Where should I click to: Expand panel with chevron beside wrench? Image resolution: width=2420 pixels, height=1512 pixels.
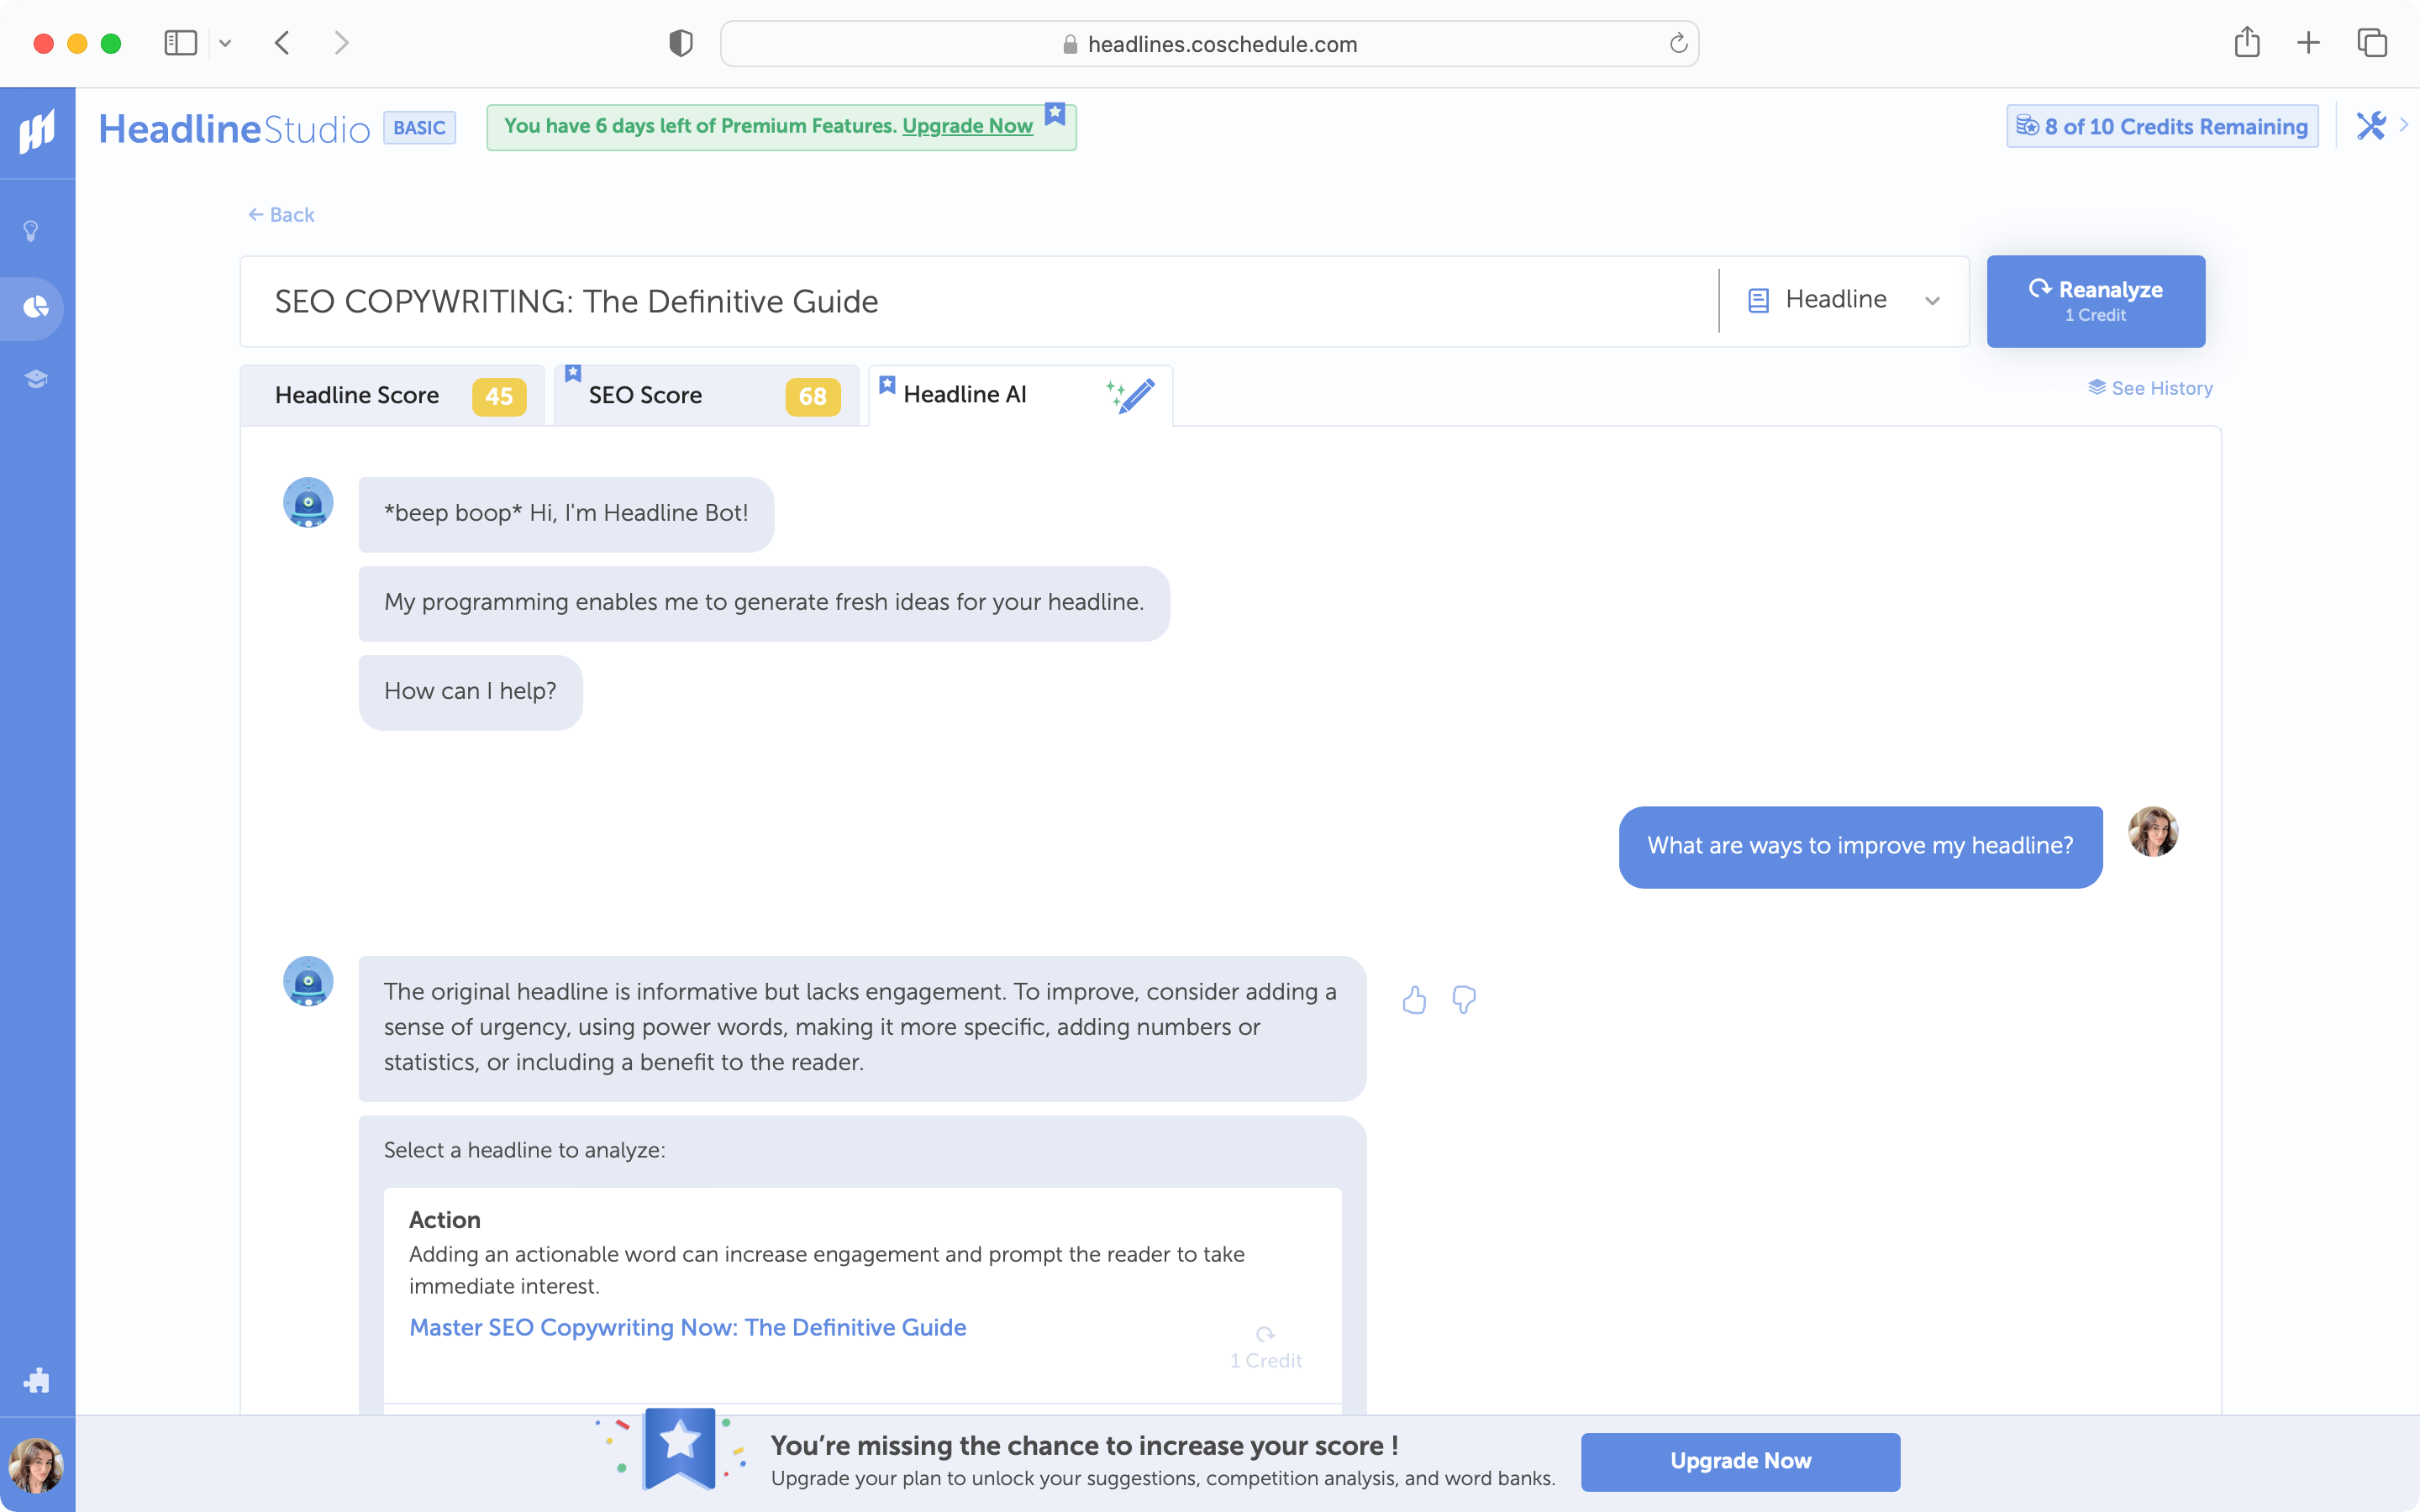tap(2404, 125)
